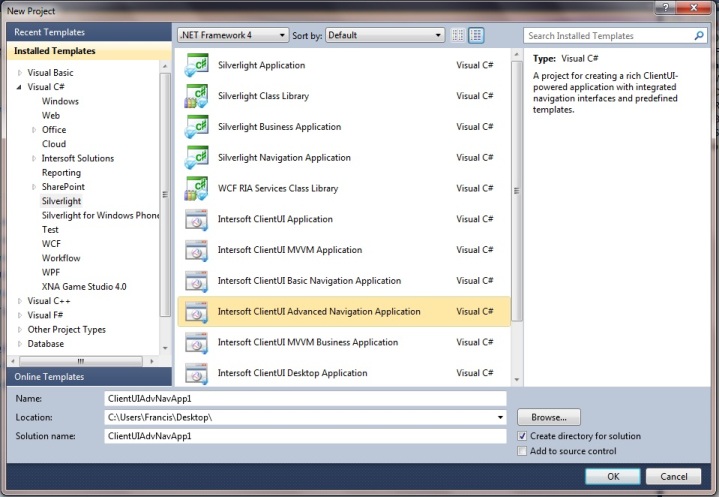This screenshot has width=719, height=497.
Task: Select Windows under Visual C#
Action: (x=60, y=101)
